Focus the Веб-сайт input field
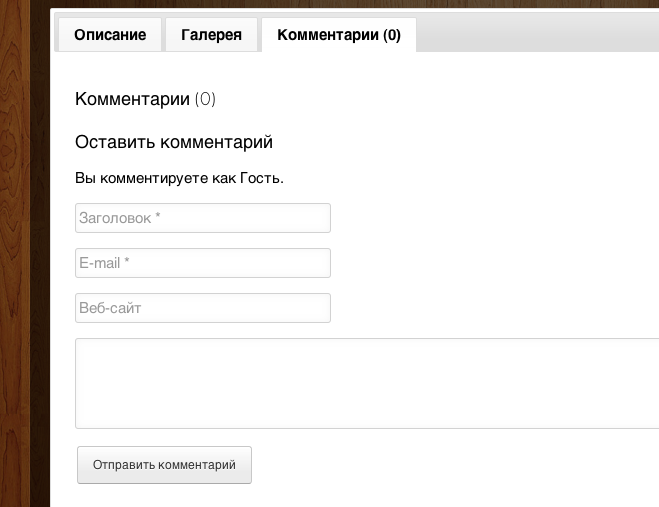Screen dimensions: 659x507 tap(202, 308)
